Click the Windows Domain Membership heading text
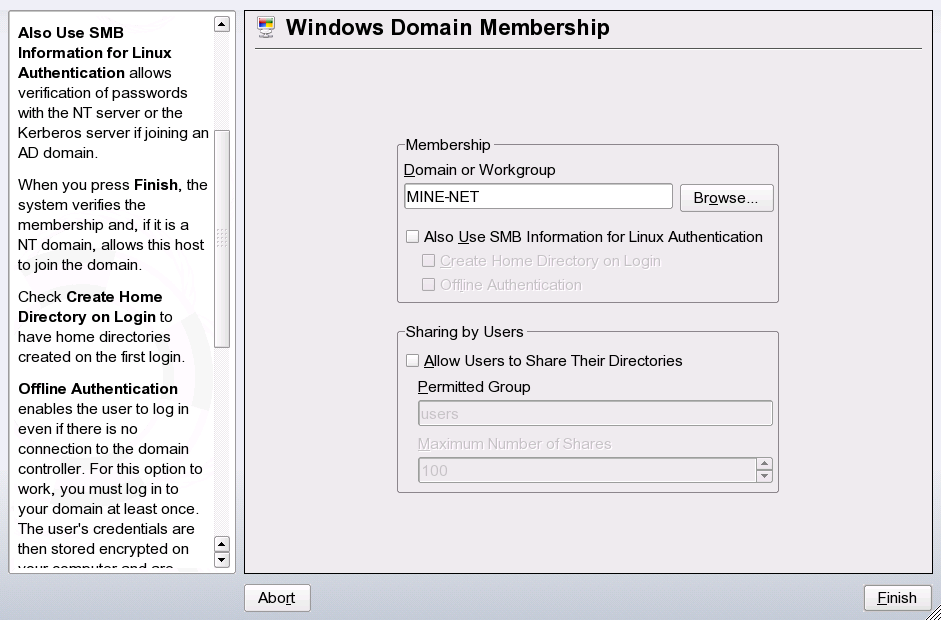941x620 pixels. pos(447,27)
